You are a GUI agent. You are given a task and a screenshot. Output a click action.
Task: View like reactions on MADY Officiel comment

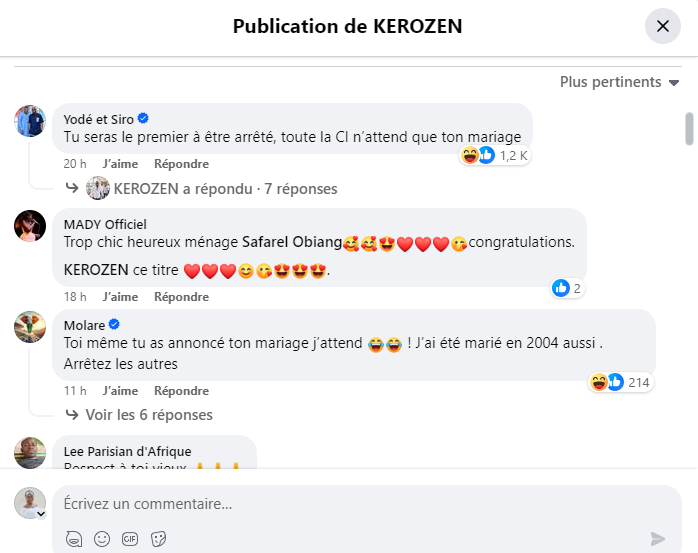click(x=566, y=288)
